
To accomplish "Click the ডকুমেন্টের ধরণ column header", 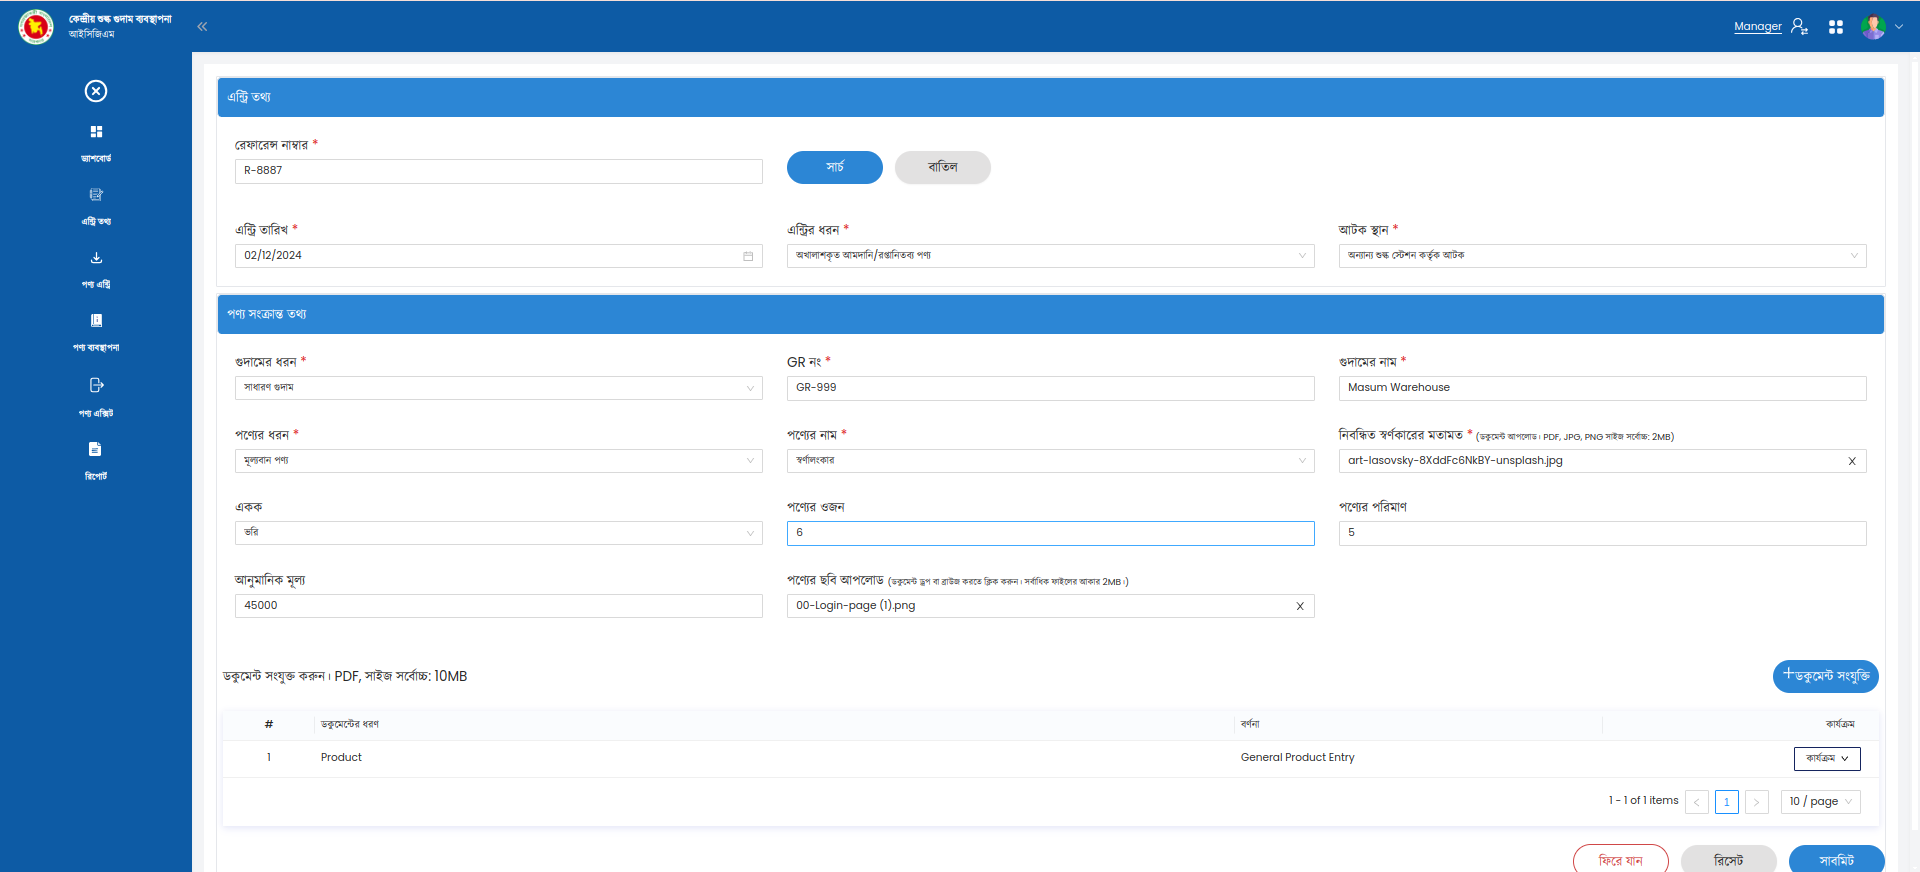I will click(x=350, y=724).
